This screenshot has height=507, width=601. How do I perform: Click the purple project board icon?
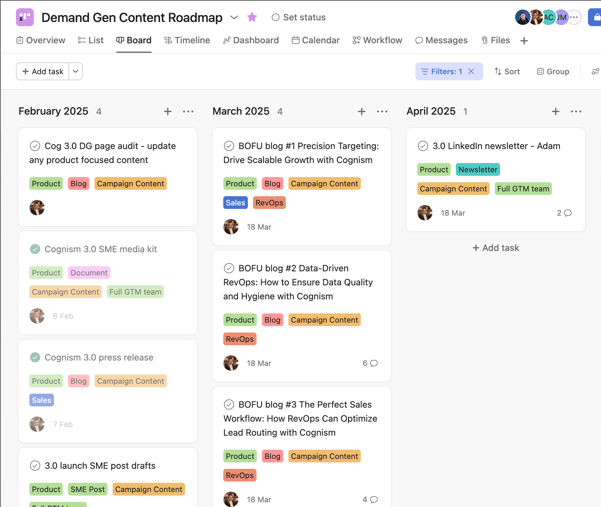coord(25,17)
